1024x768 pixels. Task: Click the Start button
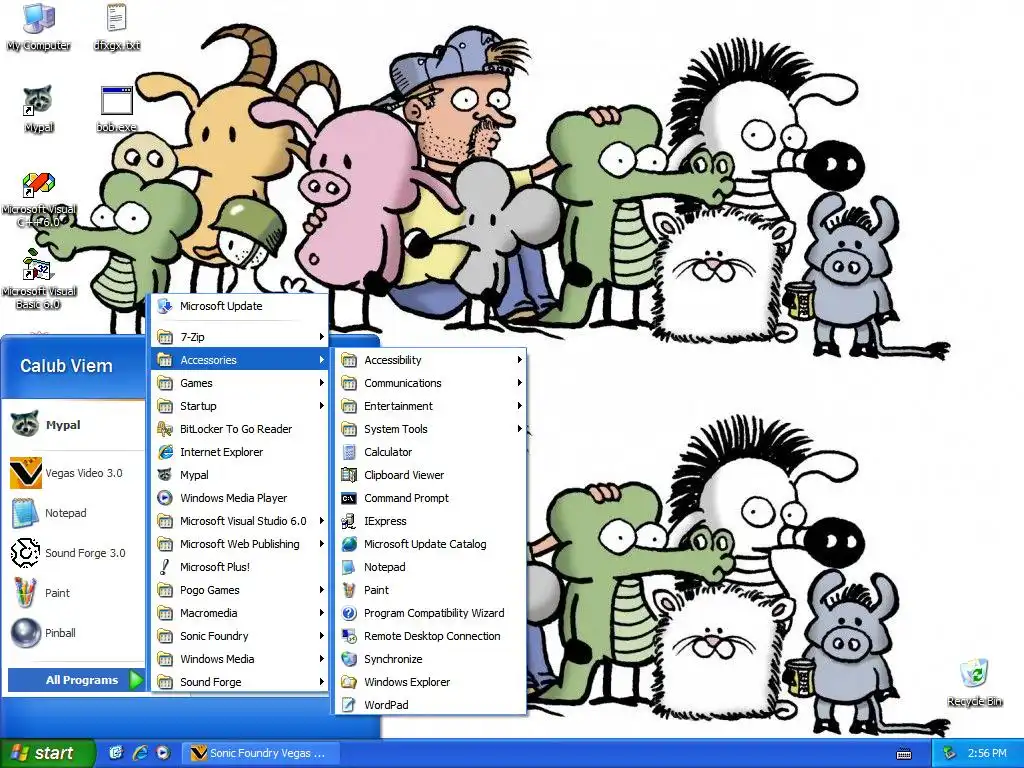(x=47, y=753)
